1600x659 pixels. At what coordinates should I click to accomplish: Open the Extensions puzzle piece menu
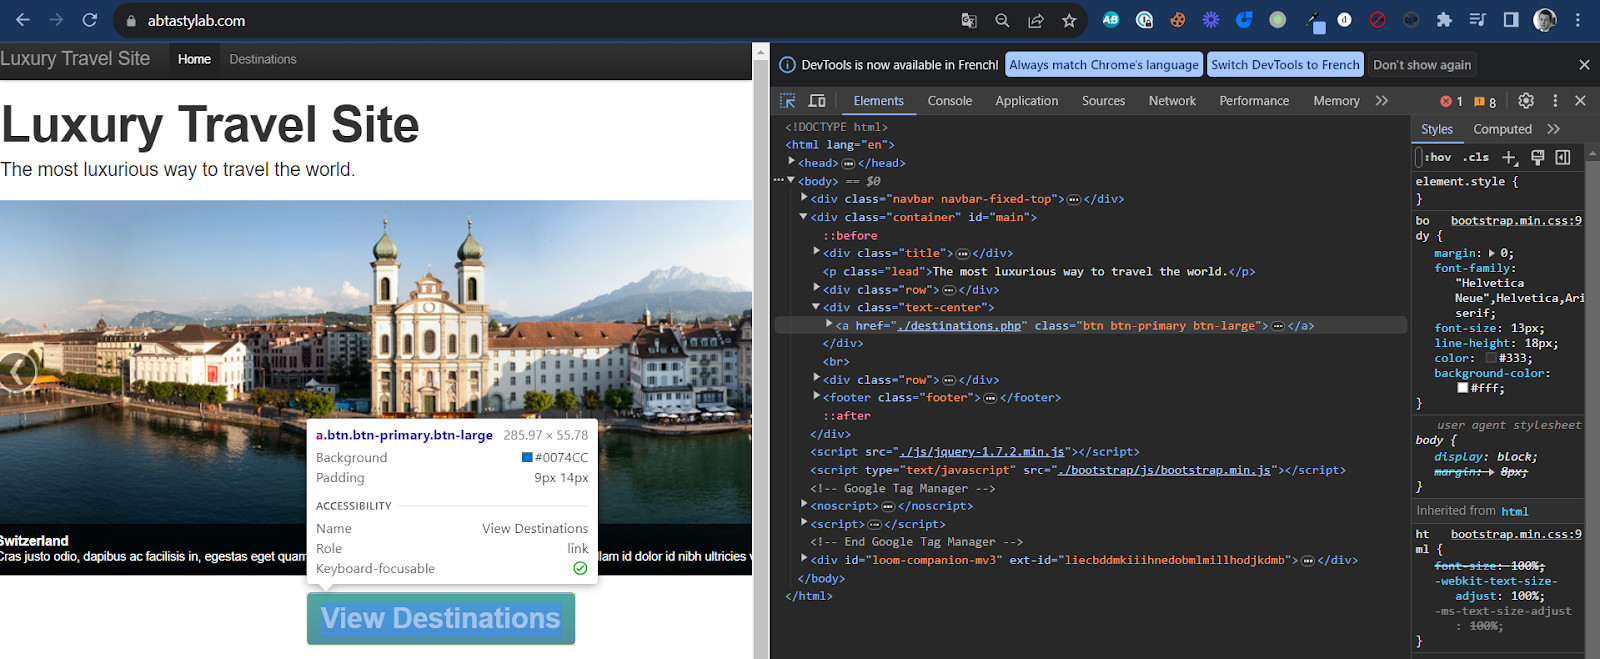coord(1444,19)
